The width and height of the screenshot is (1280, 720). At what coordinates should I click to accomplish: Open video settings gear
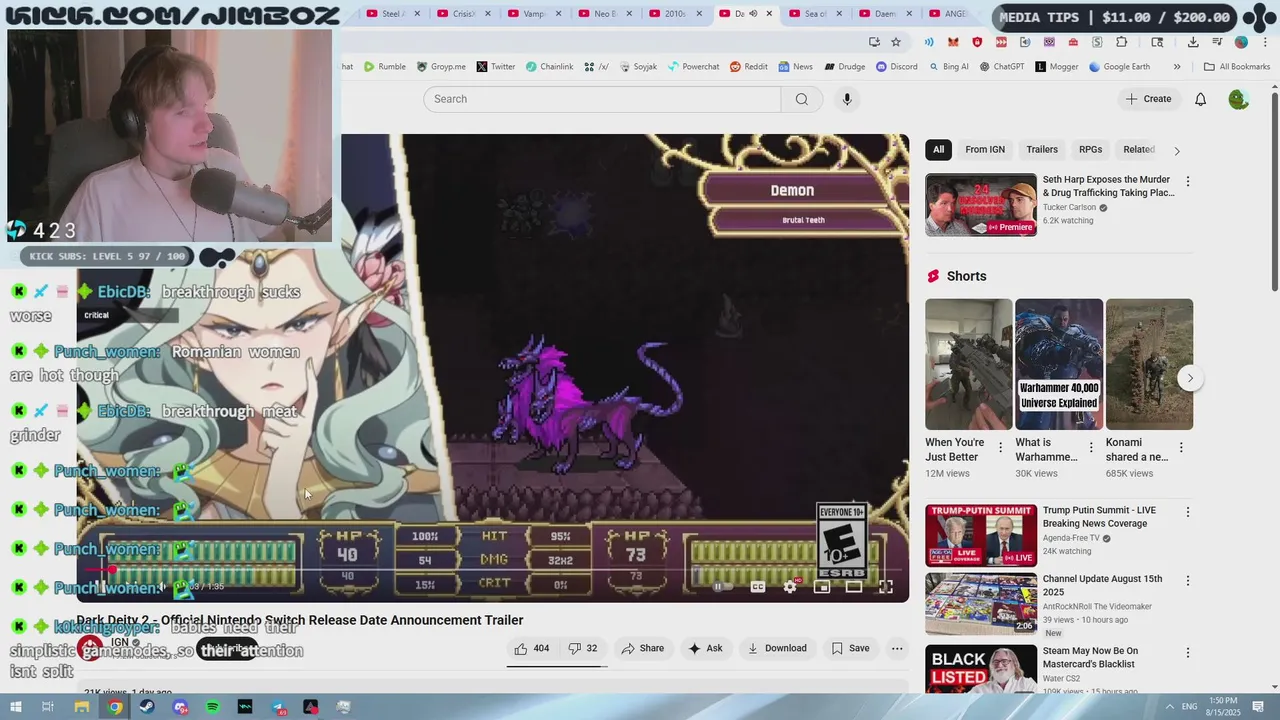(790, 587)
